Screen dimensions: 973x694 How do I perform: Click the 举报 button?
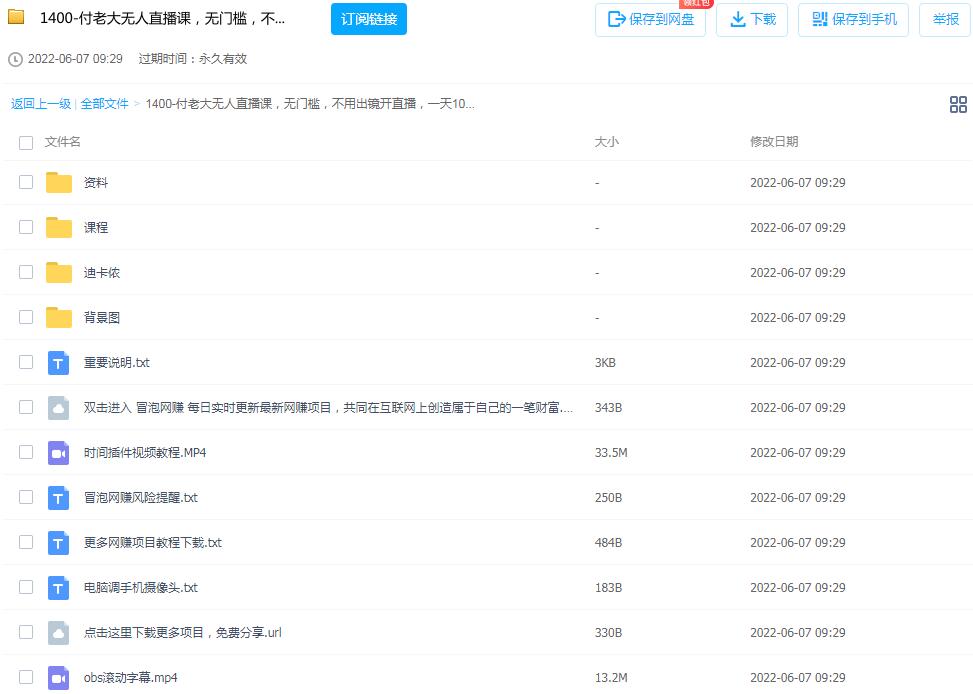[945, 20]
